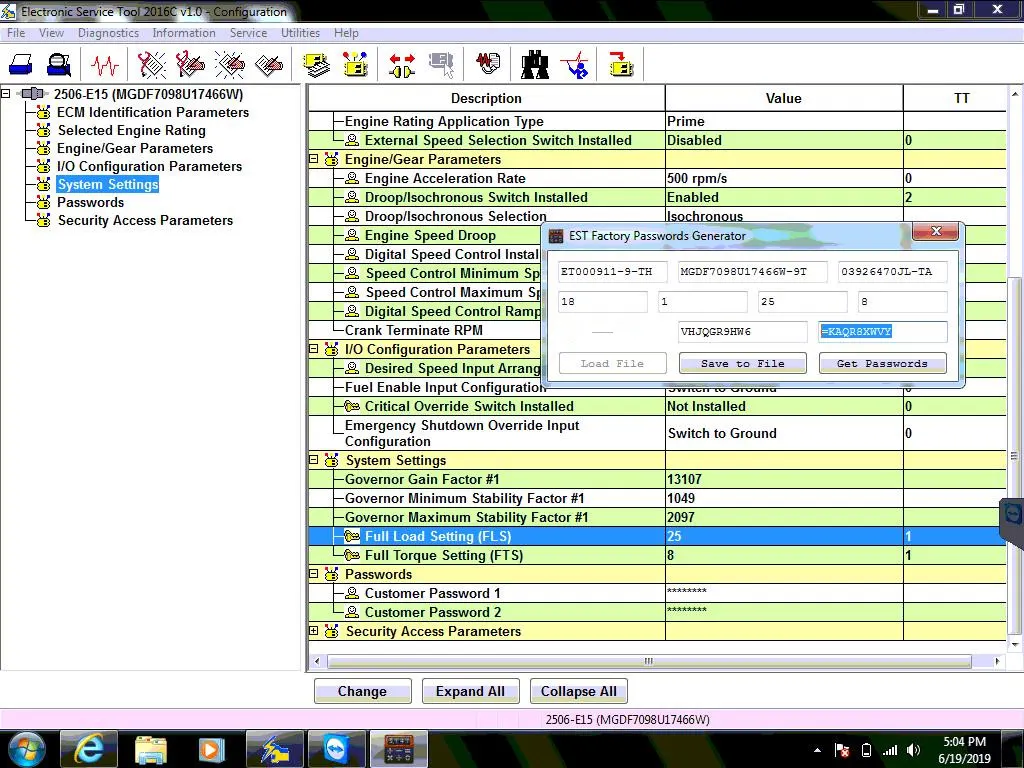Screen dimensions: 1024x768
Task: Collapse the 2506-E15 root tree node
Action: coord(5,93)
